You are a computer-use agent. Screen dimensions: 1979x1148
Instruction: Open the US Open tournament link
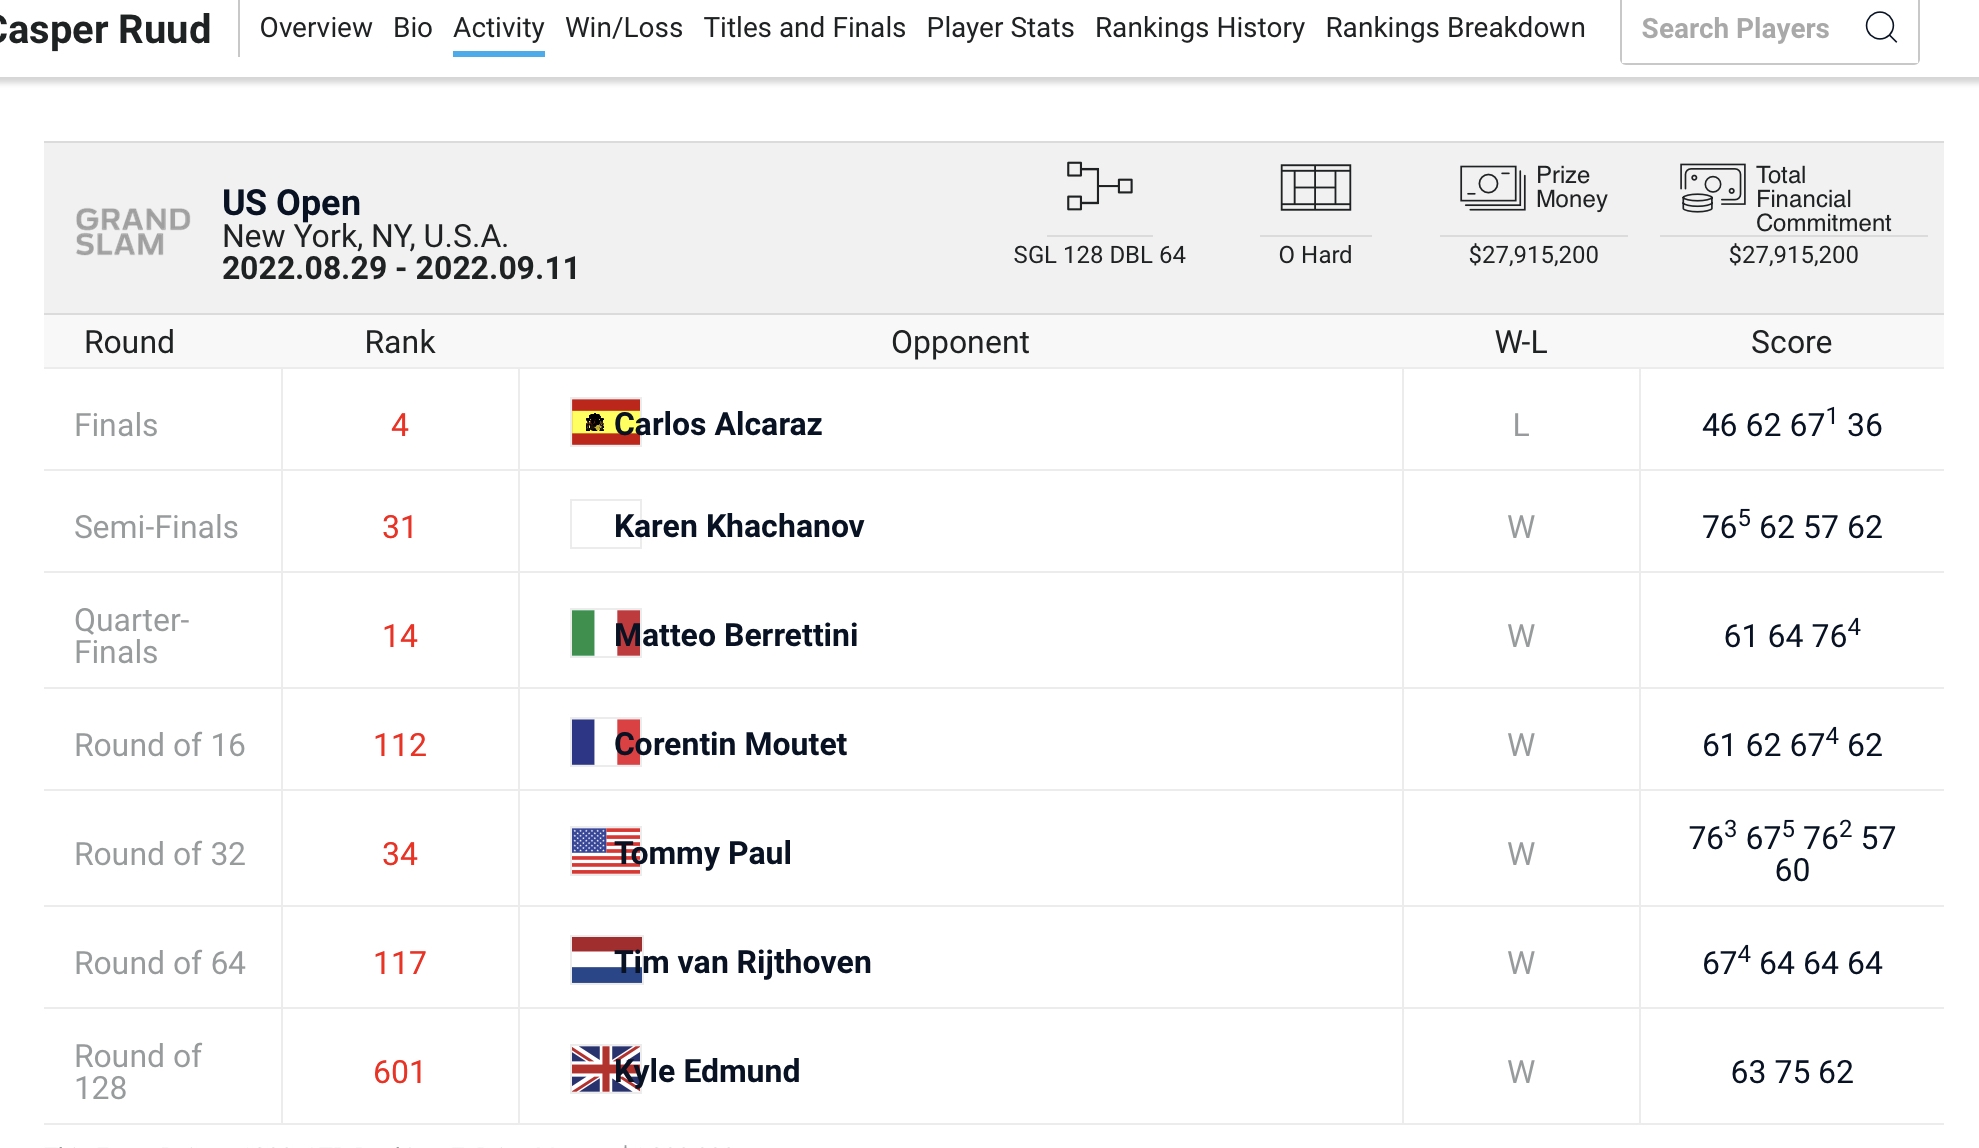[x=291, y=203]
